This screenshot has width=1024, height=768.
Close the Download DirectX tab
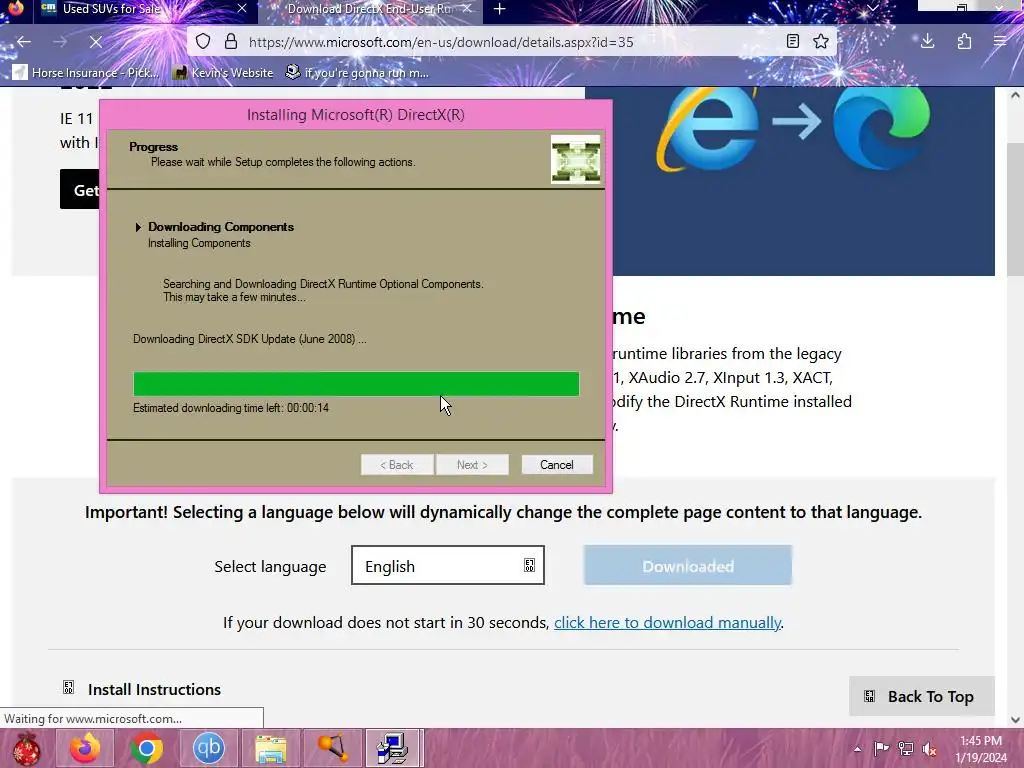pyautogui.click(x=467, y=8)
